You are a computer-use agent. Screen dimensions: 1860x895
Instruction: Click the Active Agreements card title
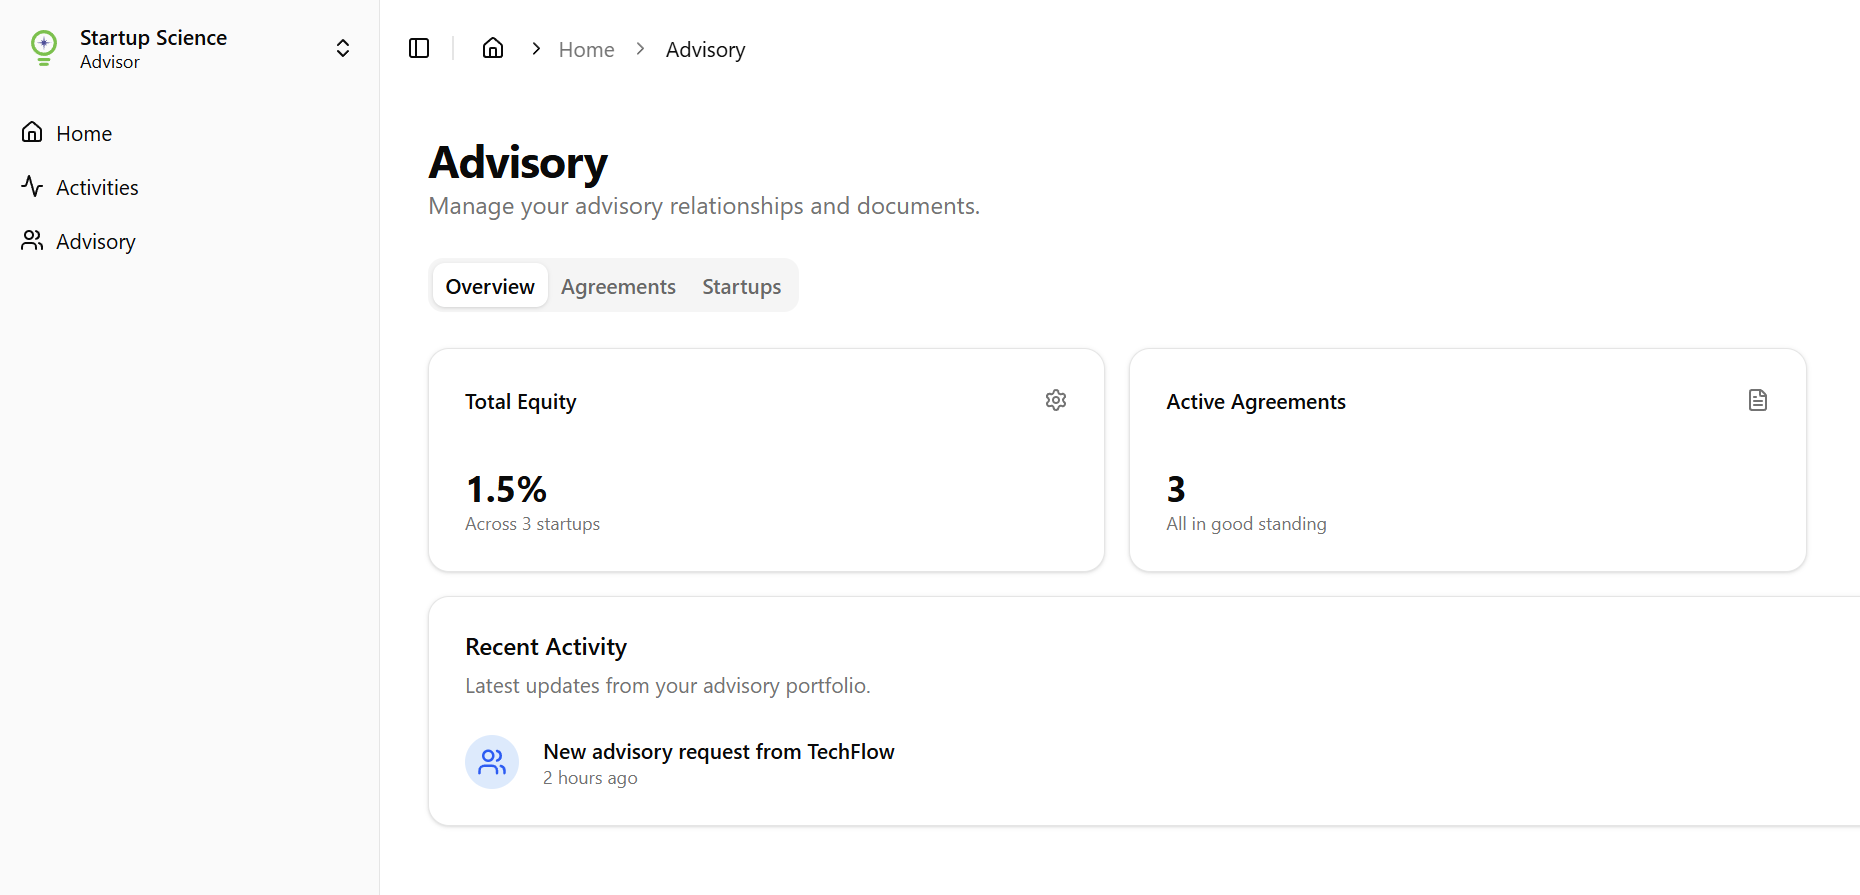pyautogui.click(x=1256, y=402)
